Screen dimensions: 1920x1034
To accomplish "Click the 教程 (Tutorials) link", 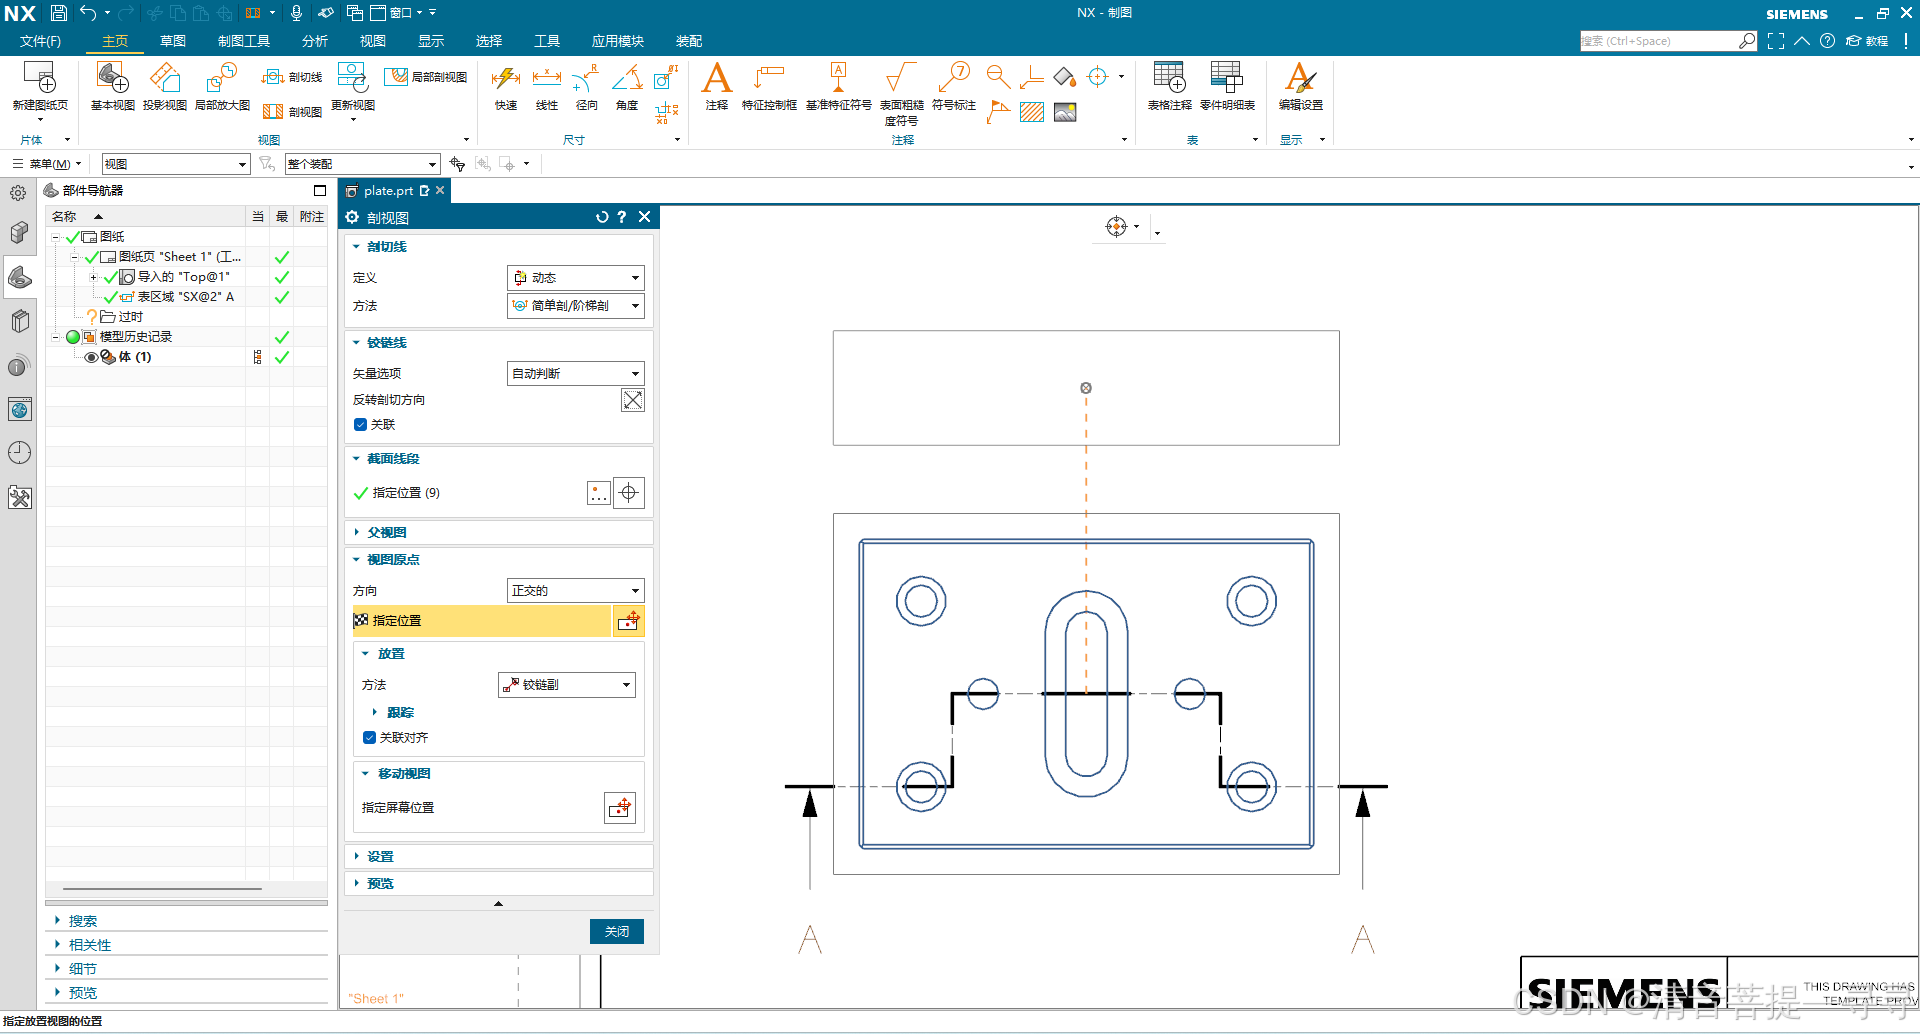I will [x=1867, y=41].
